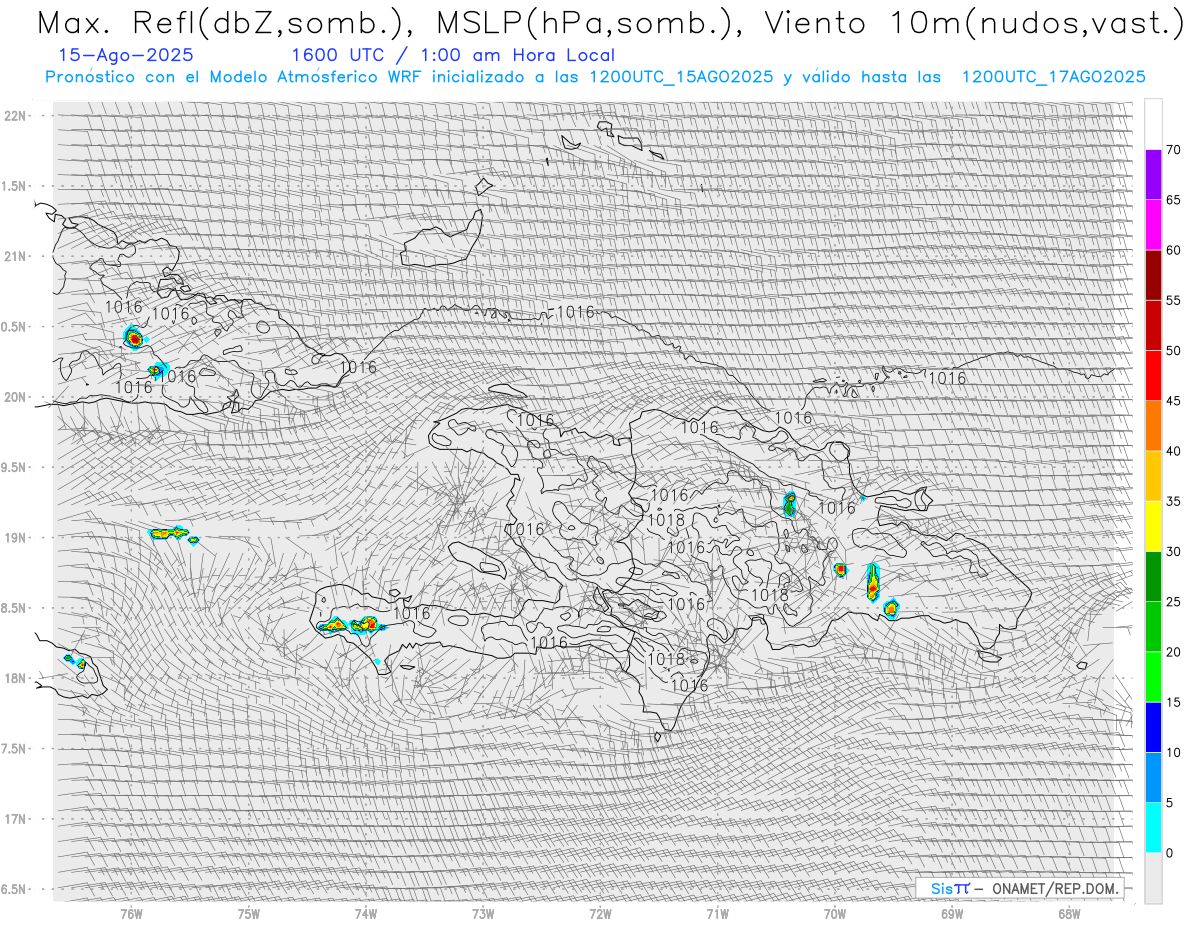The image size is (1200, 927).
Task: Click the 9.5N latitude axis label
Action: coord(14,467)
